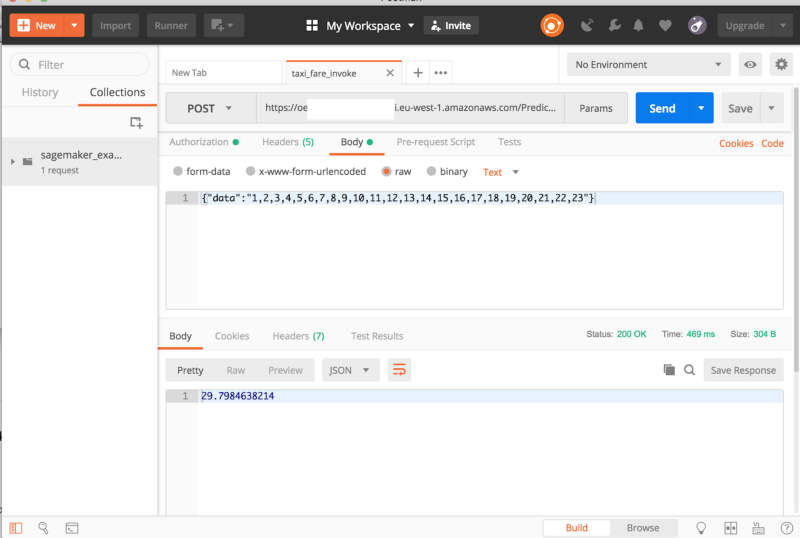Image resolution: width=800 pixels, height=538 pixels.
Task: Open the POST method dropdown
Action: coord(209,108)
